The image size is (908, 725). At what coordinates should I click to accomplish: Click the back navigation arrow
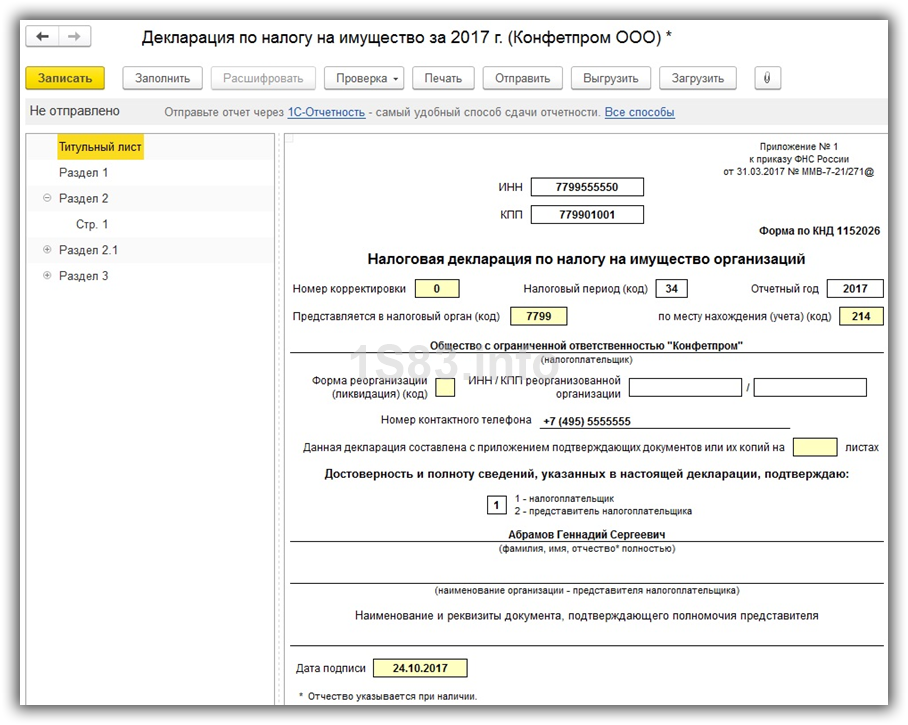[42, 37]
